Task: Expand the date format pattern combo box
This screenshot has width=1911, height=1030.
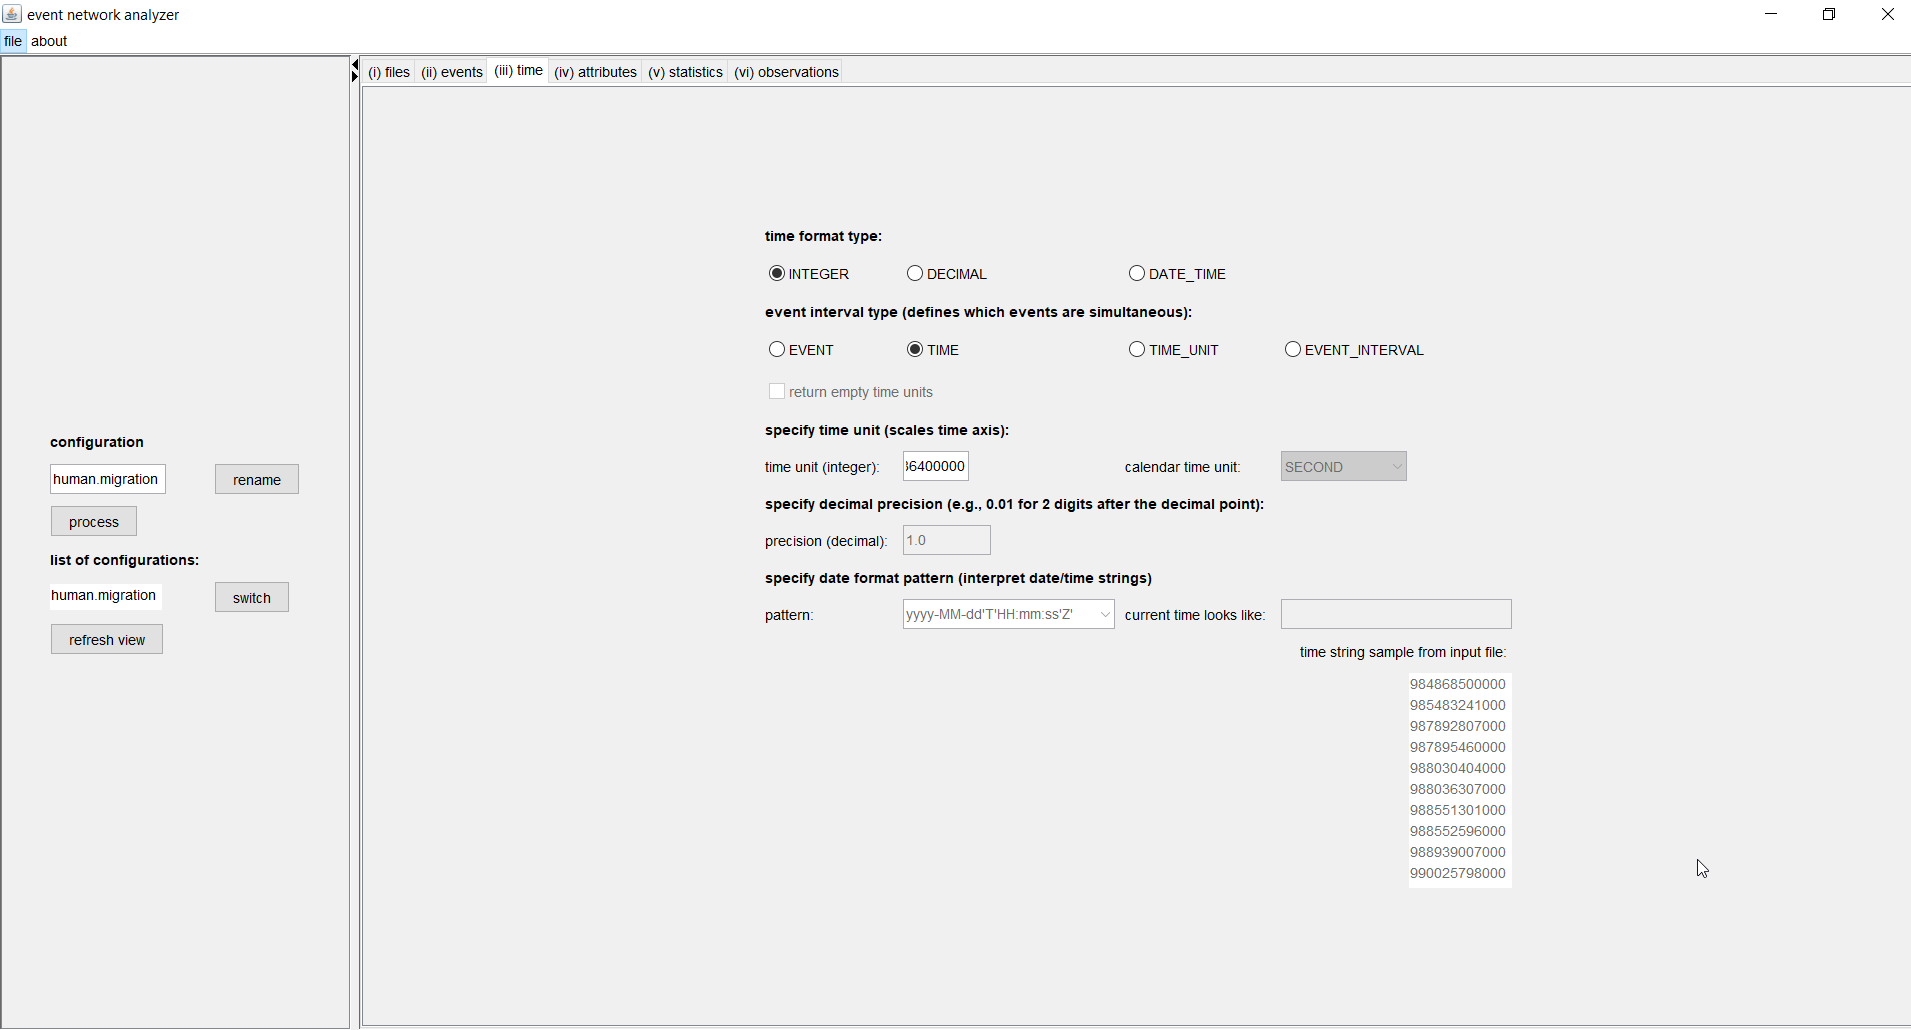Action: pos(1104,614)
